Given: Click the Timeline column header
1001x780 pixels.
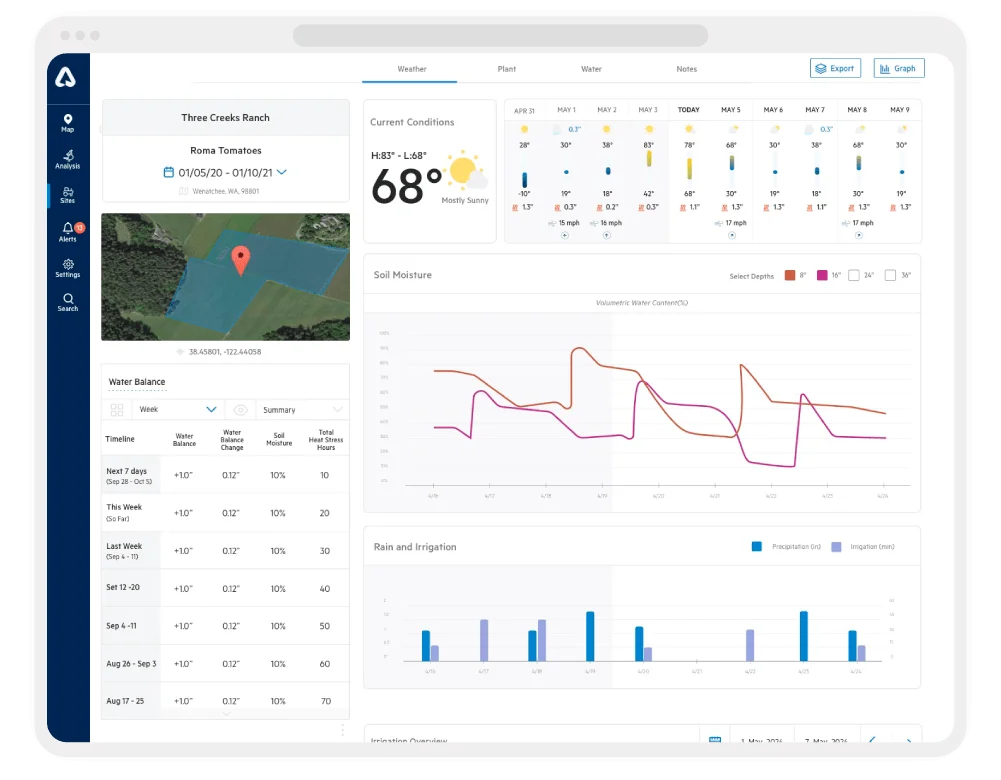Looking at the screenshot, I should pyautogui.click(x=120, y=439).
